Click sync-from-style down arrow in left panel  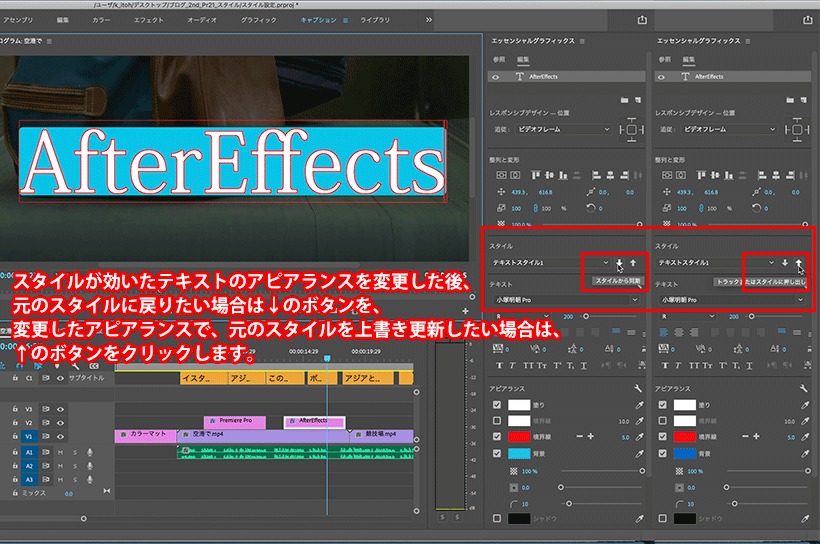(619, 263)
